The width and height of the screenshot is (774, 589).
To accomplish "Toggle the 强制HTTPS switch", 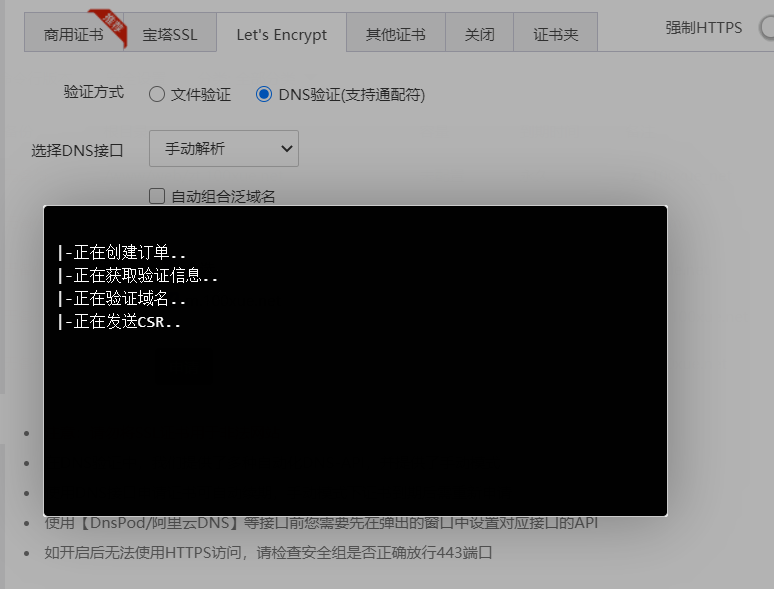I will click(767, 28).
